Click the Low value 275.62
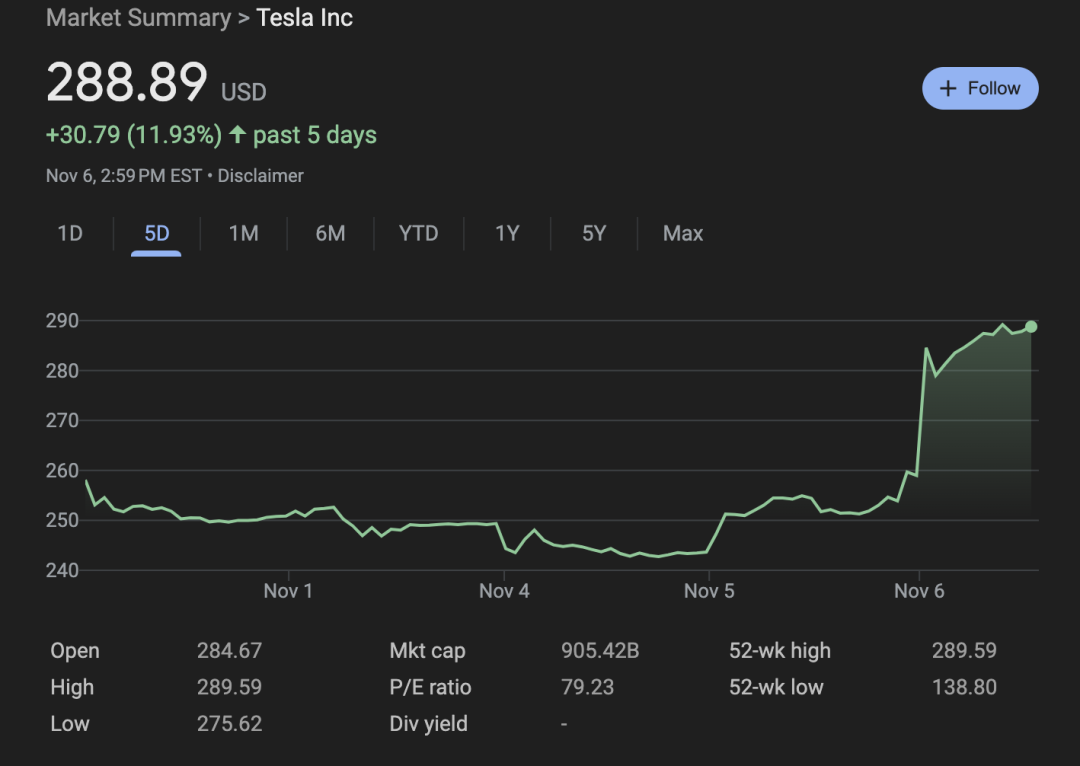1080x766 pixels. click(x=229, y=724)
